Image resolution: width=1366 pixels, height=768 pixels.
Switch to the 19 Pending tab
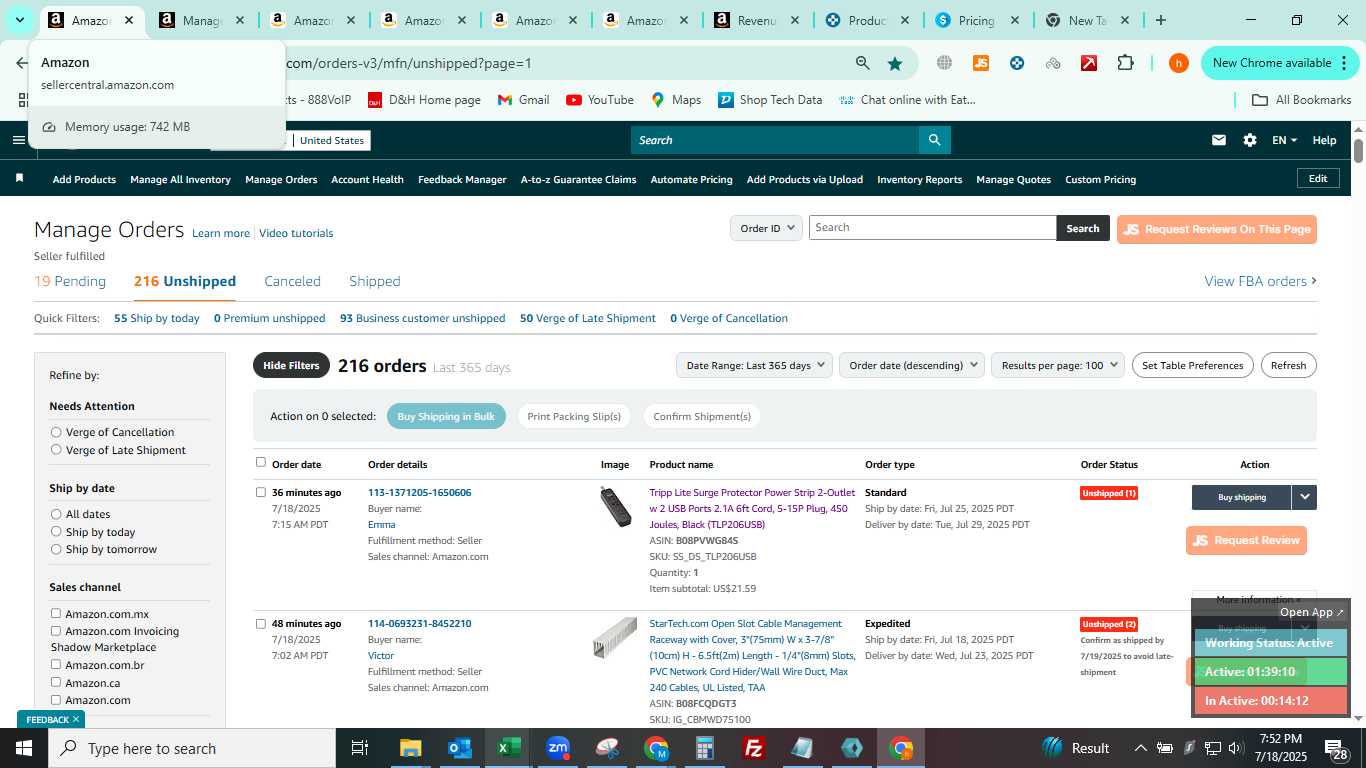70,281
